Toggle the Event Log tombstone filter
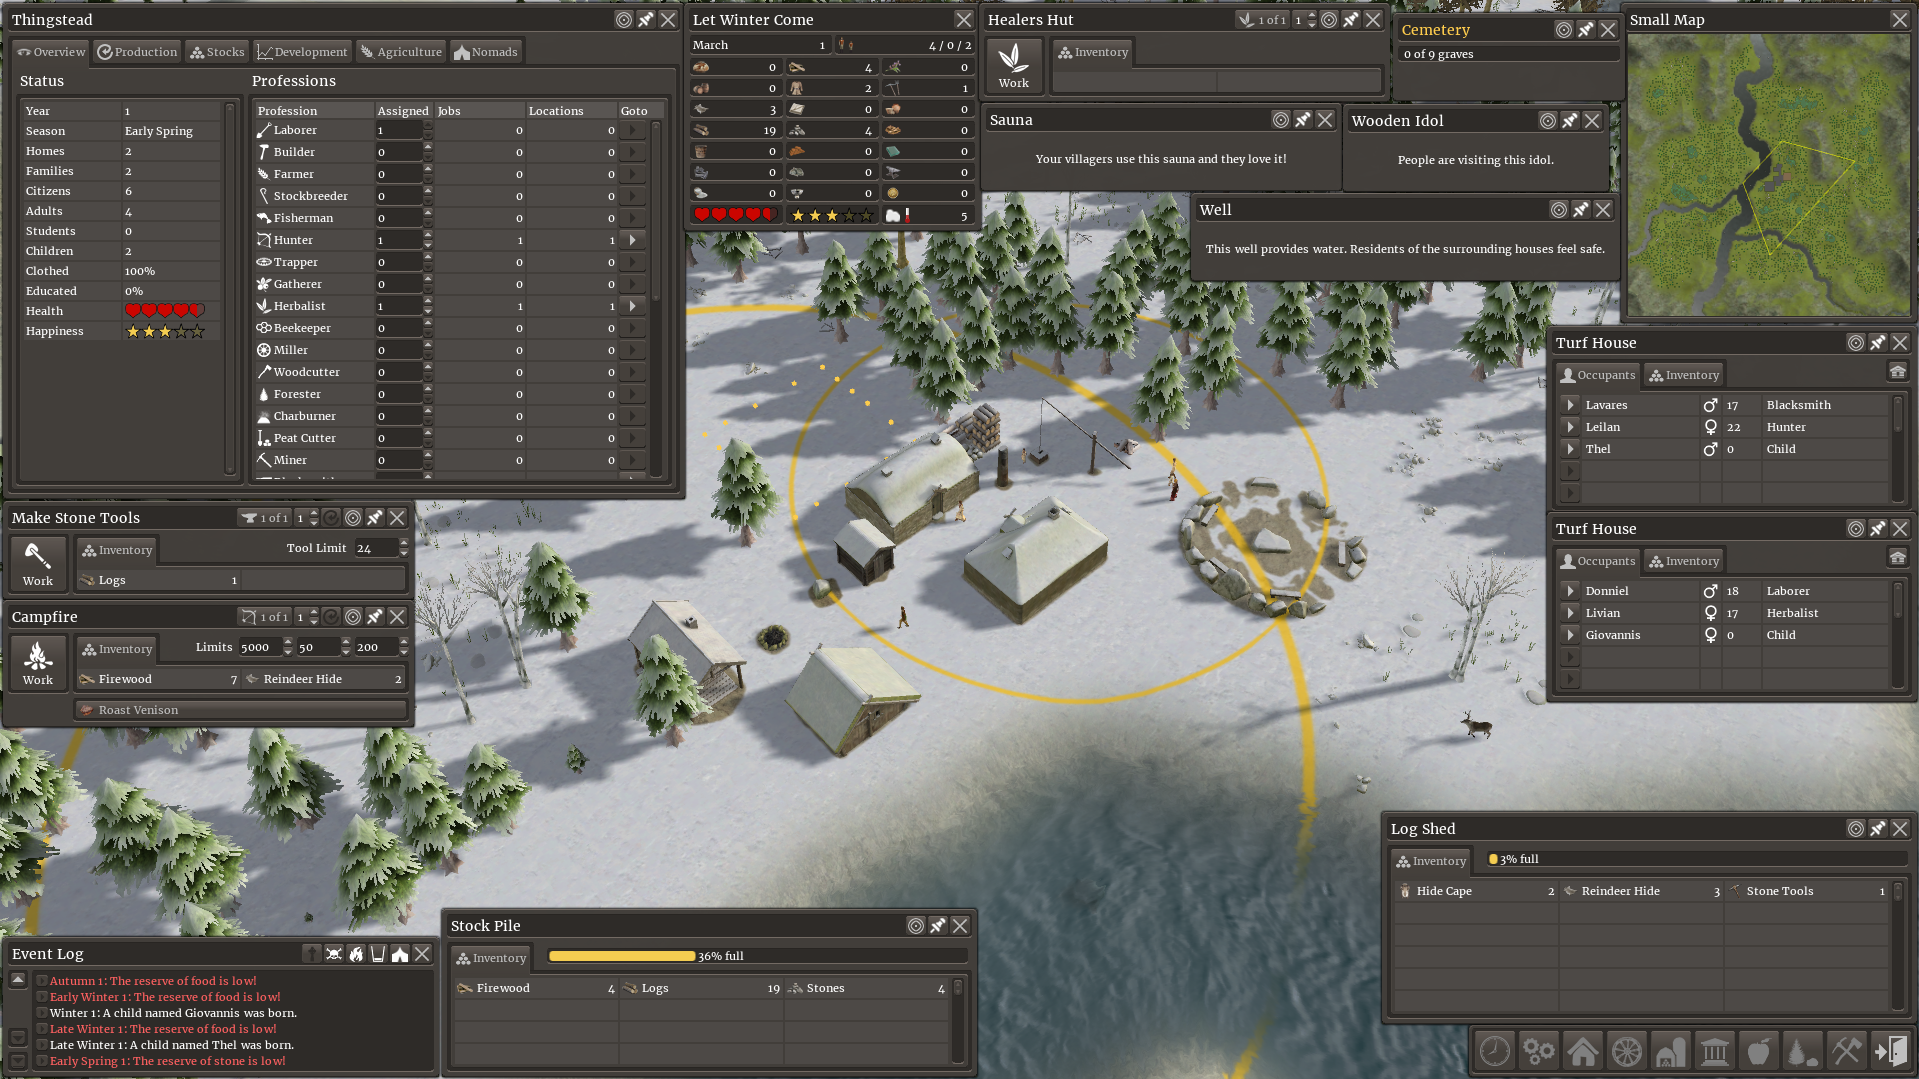The width and height of the screenshot is (1919, 1079). (312, 954)
